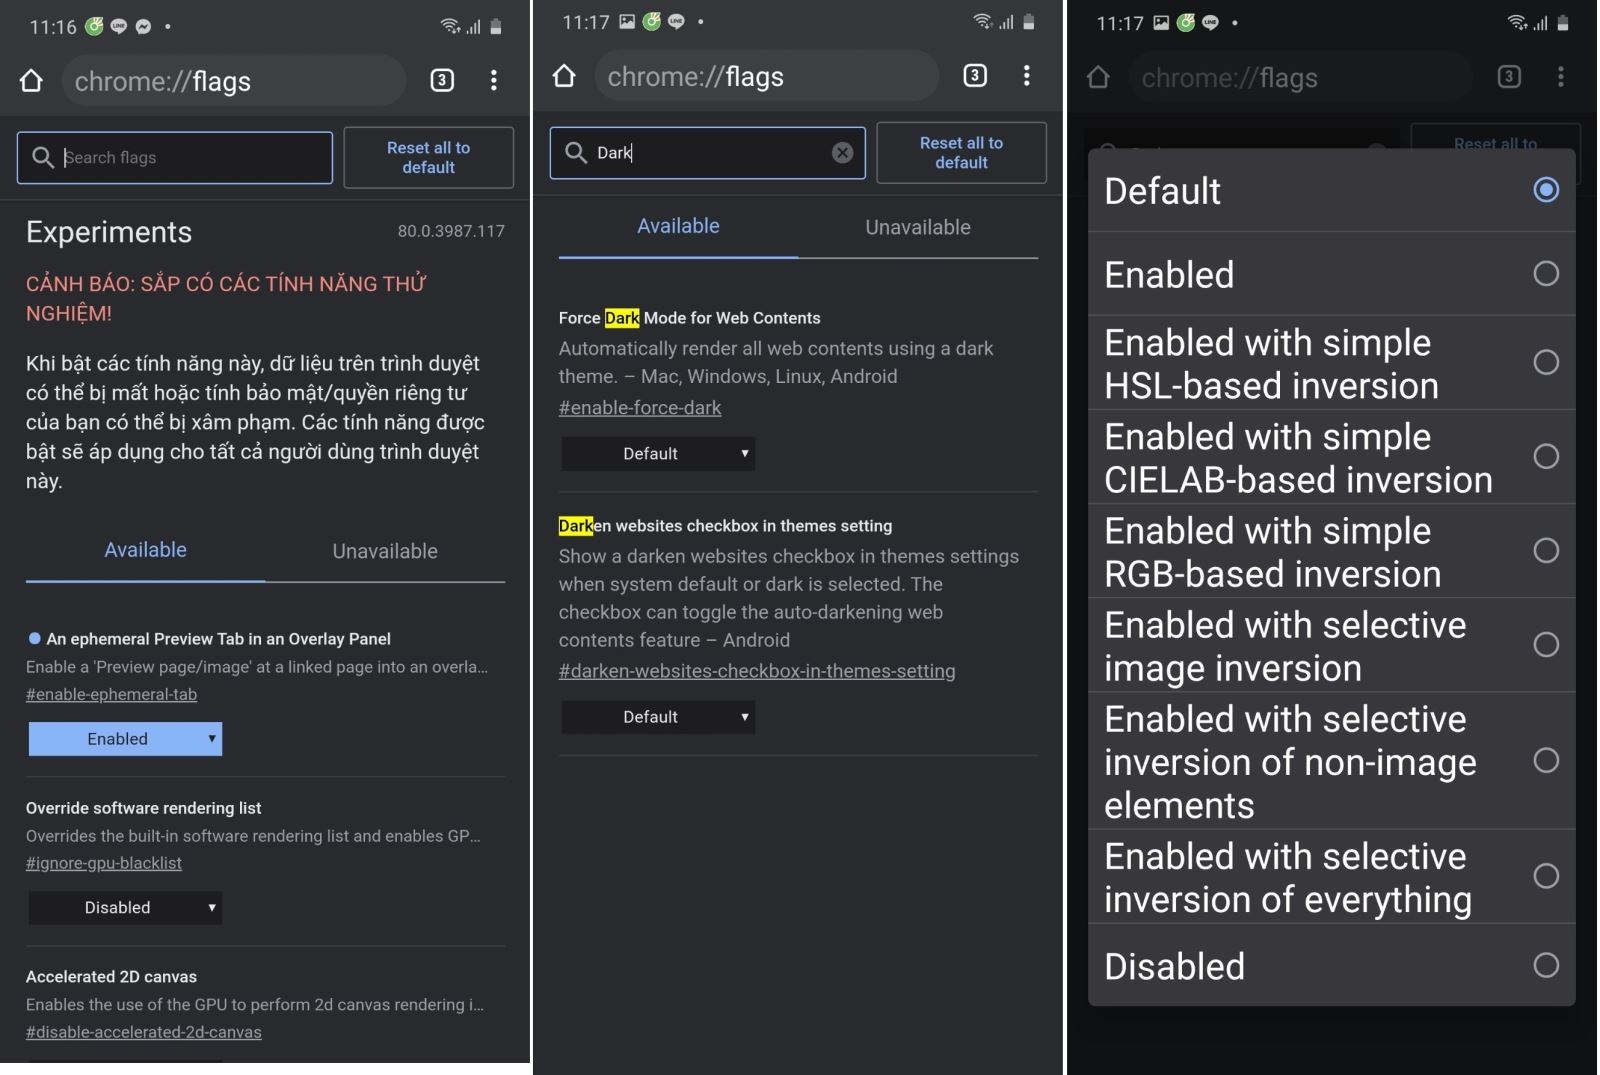Open Ephemeral Preview Tab Enabled dropdown
The width and height of the screenshot is (1600, 1075).
125,739
